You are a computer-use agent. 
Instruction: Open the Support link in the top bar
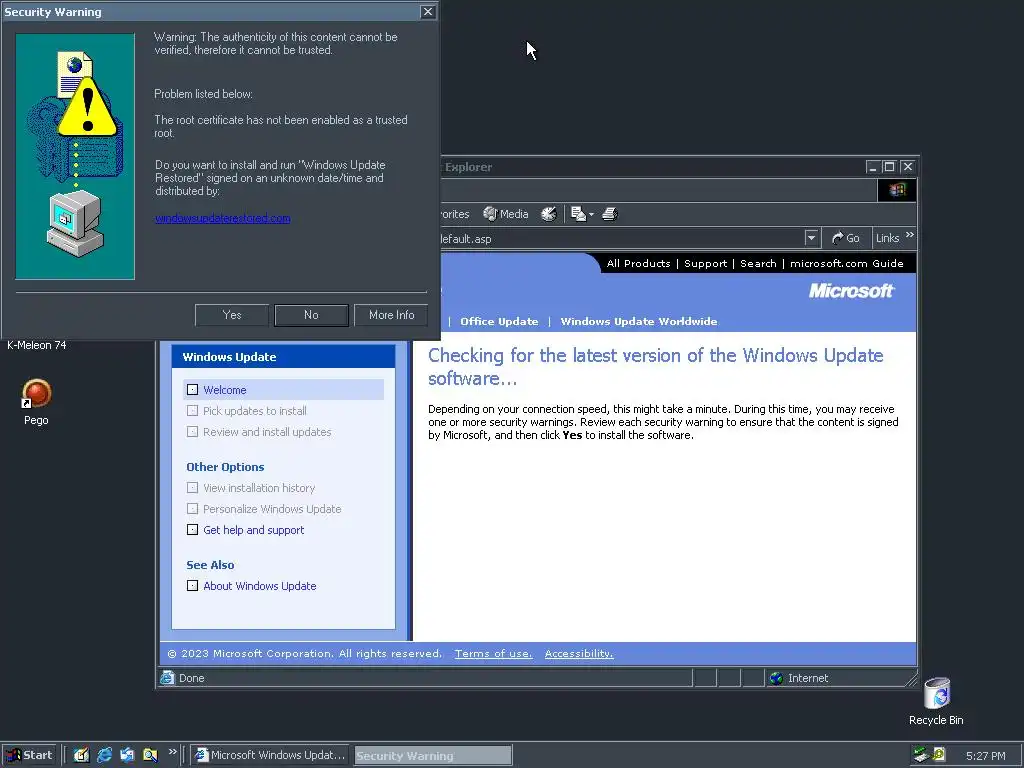[x=705, y=263]
